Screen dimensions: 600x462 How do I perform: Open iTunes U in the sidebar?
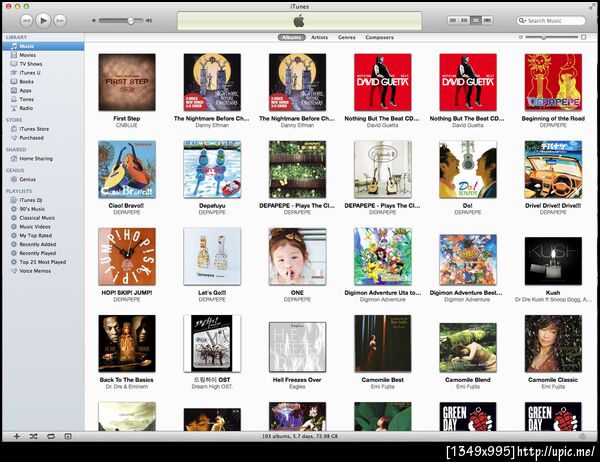[43, 73]
